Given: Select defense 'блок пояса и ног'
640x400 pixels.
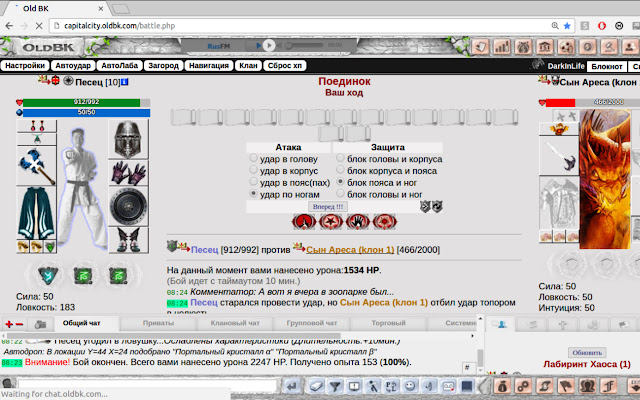Looking at the screenshot, I should [x=340, y=182].
